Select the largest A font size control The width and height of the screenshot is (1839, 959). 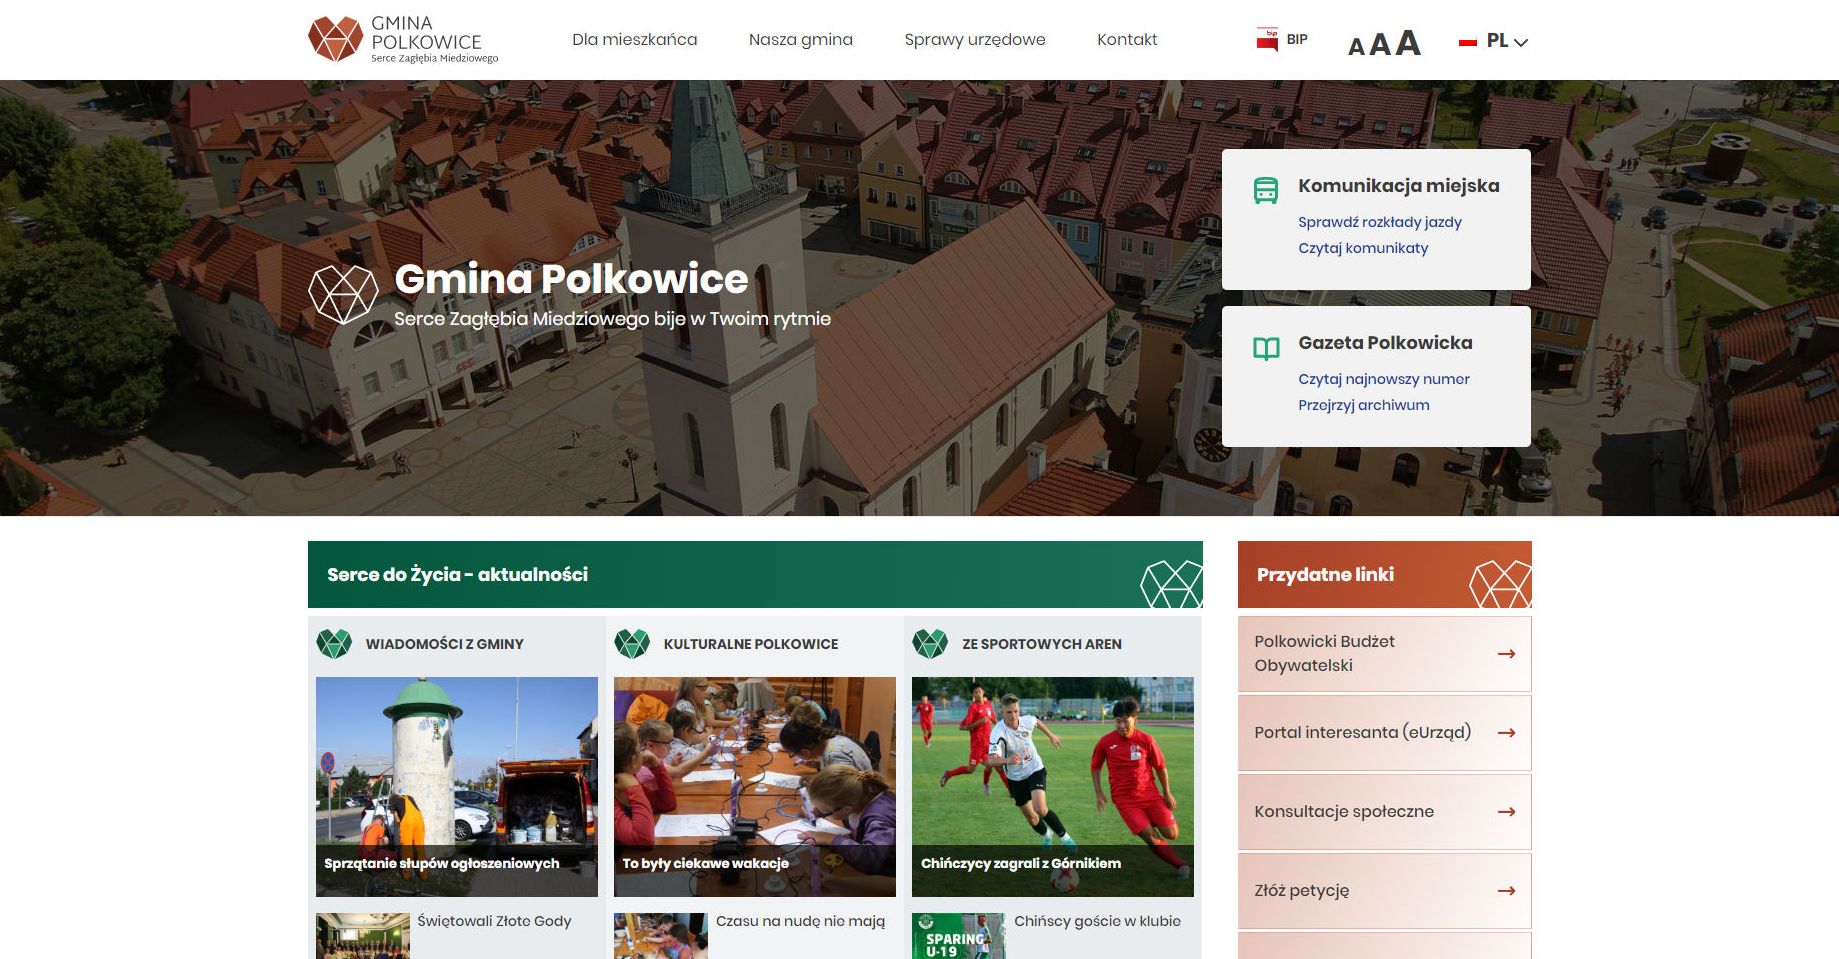pos(1407,41)
